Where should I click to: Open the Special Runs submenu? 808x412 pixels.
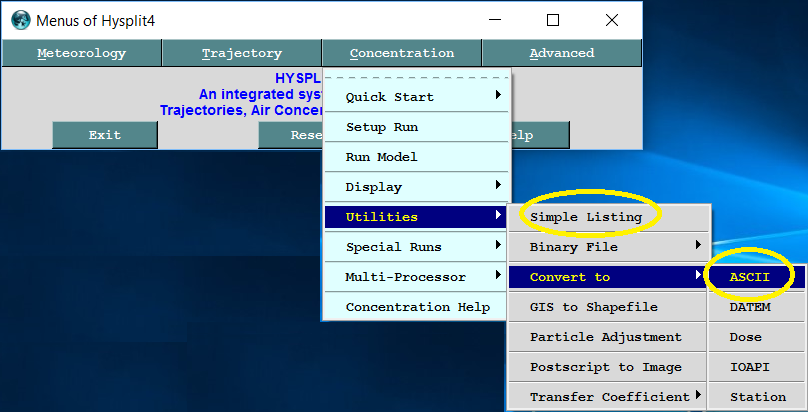416,247
